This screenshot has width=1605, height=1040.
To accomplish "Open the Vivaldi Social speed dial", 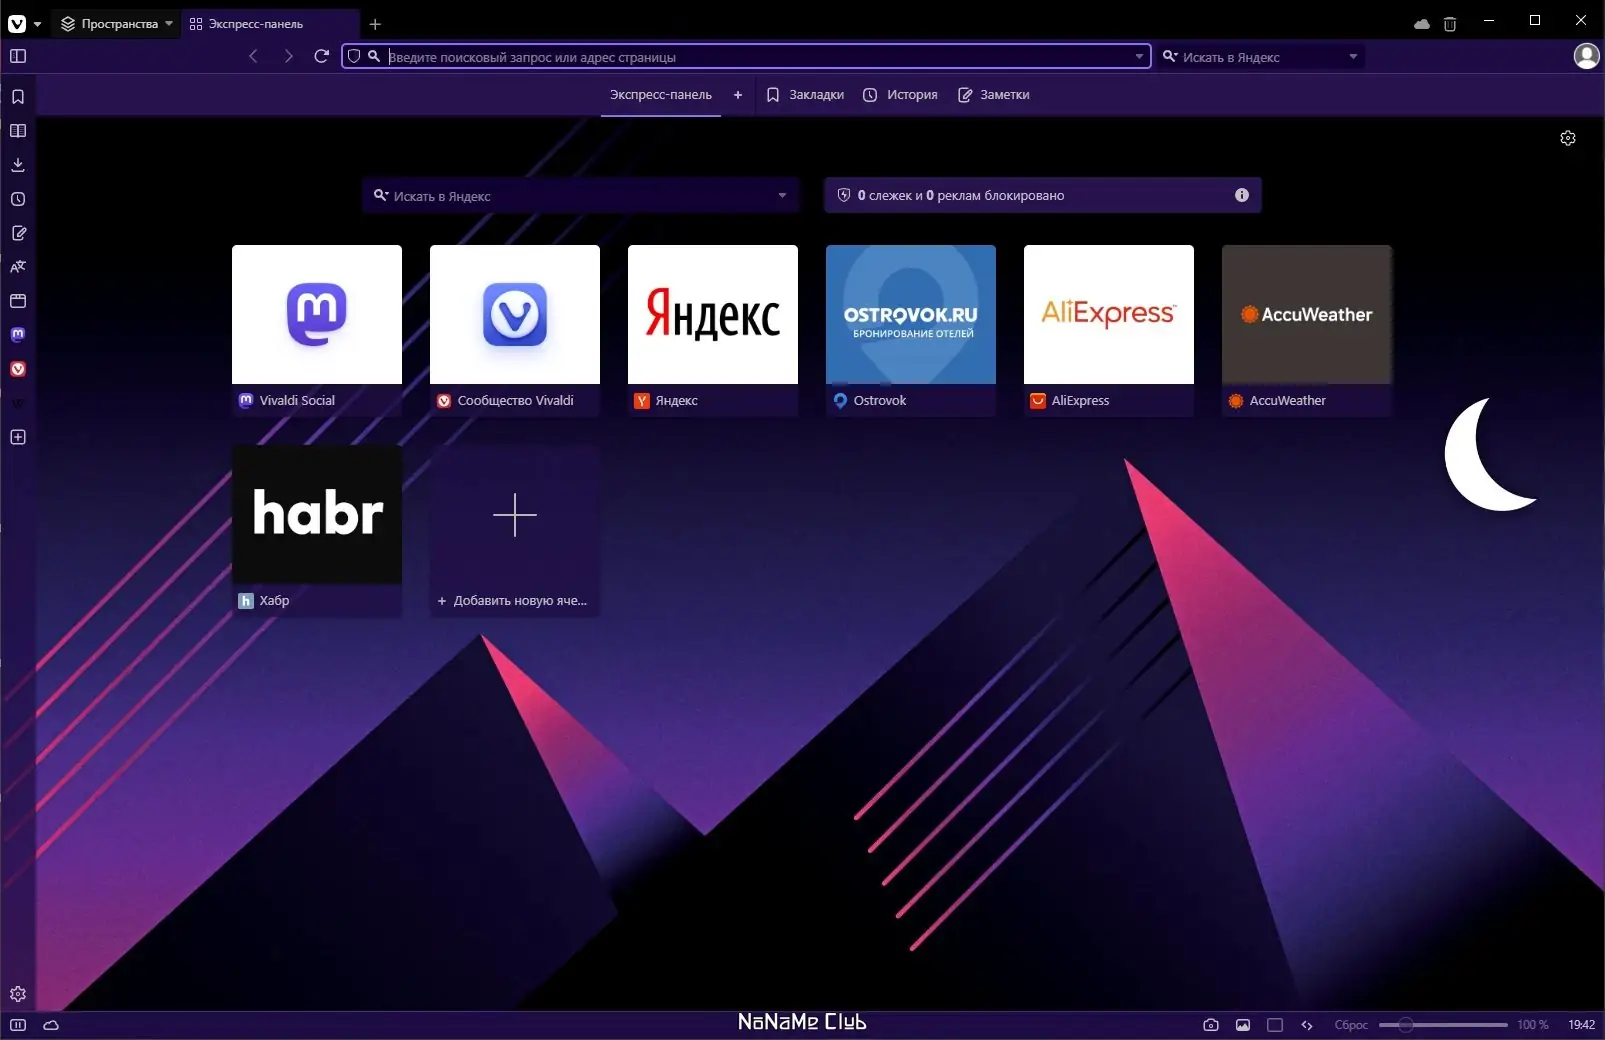I will click(317, 330).
